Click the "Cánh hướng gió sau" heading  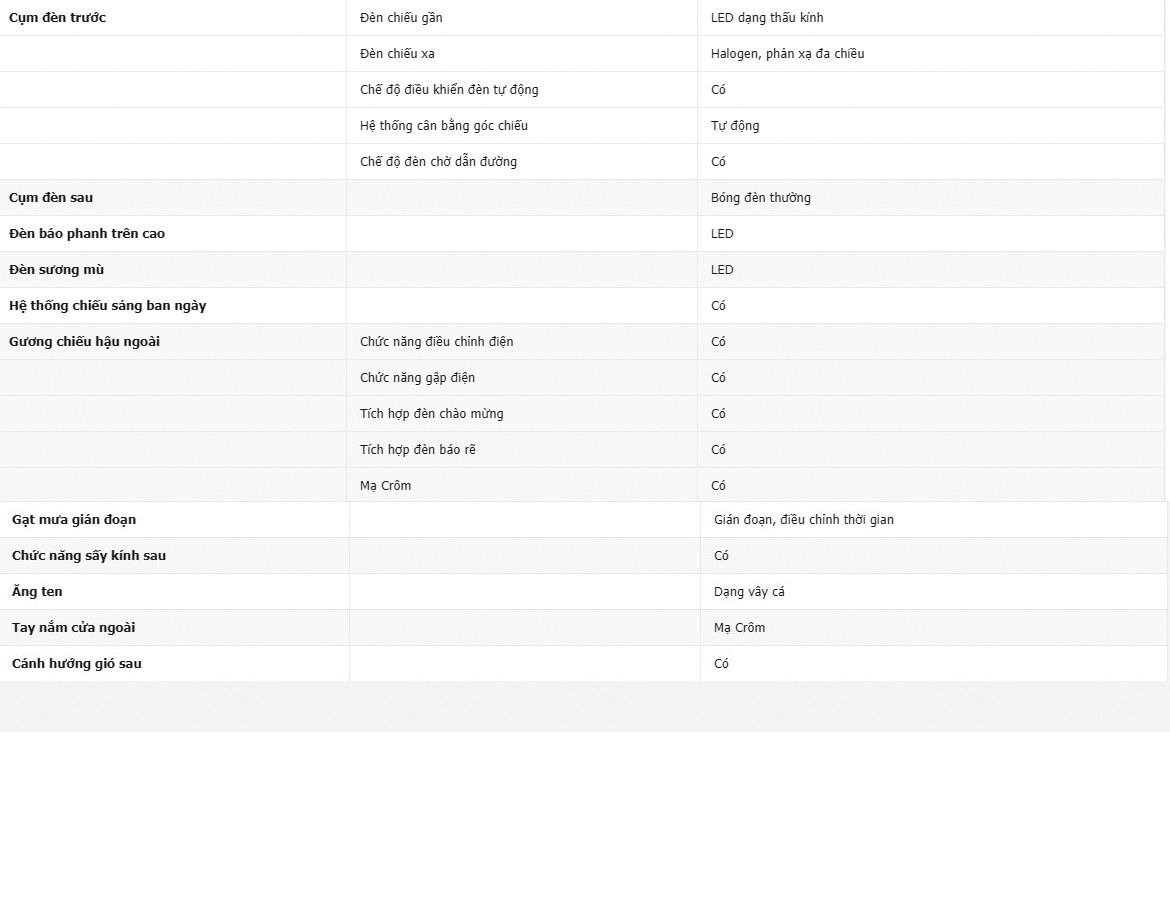click(x=77, y=664)
